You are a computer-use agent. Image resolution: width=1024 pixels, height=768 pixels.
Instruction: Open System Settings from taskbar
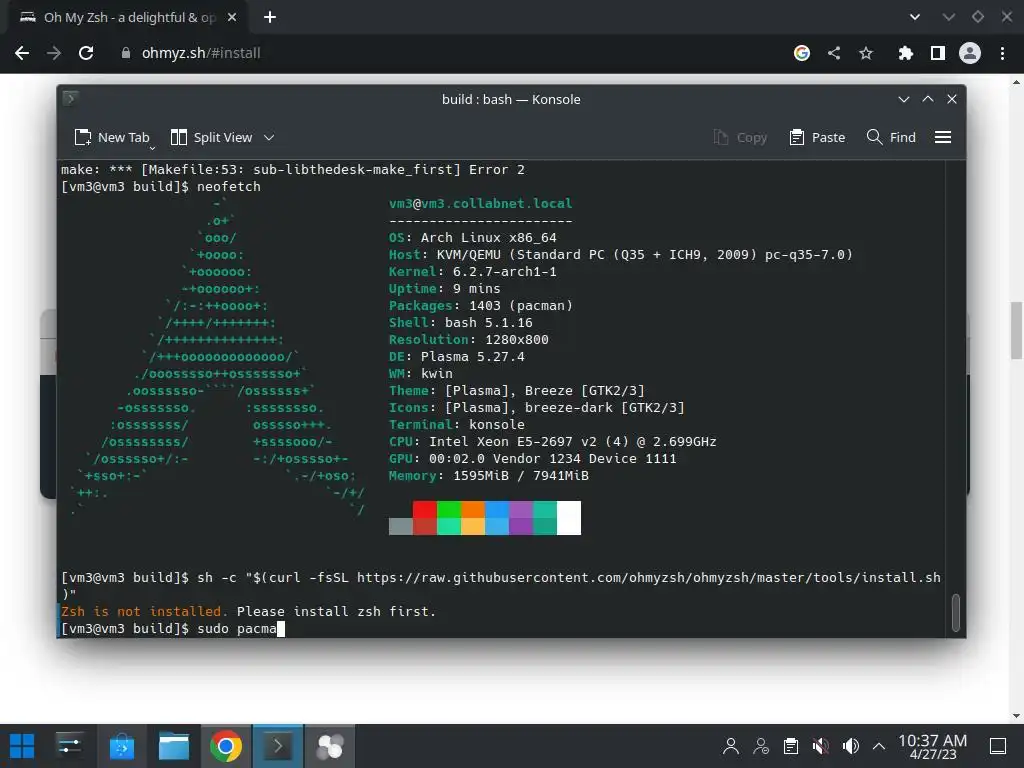coord(69,746)
